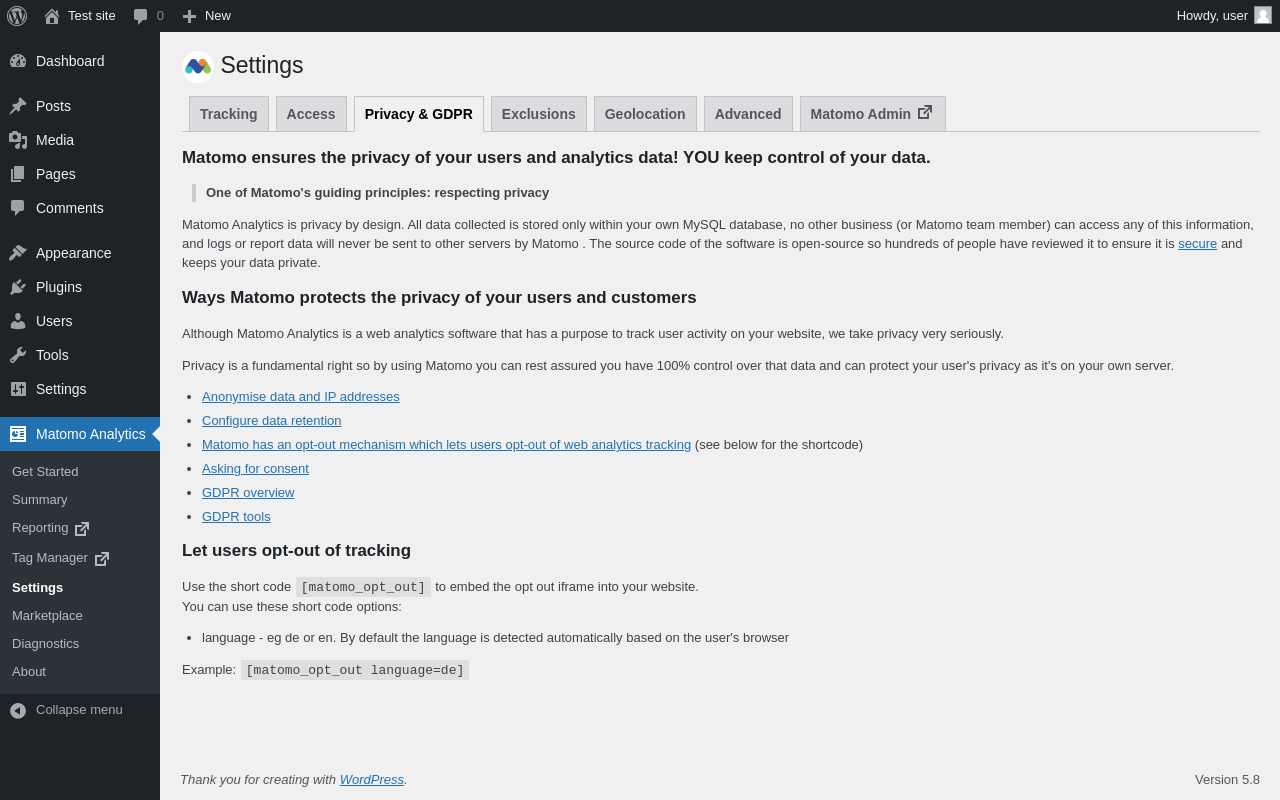Open the Matomo Admin external tab
The height and width of the screenshot is (800, 1280).
tap(871, 114)
